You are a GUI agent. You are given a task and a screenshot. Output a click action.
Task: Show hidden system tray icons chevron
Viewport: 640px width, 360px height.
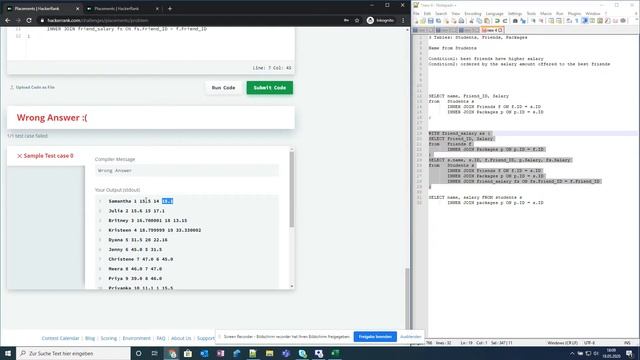[x=572, y=353]
